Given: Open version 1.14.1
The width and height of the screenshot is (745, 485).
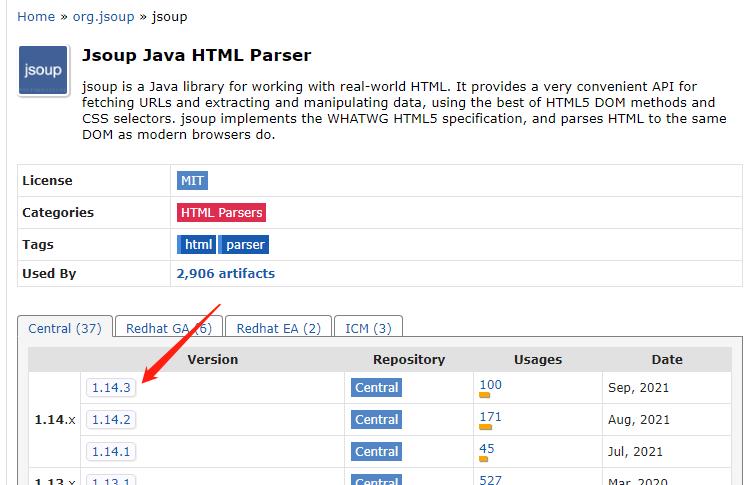Looking at the screenshot, I should tap(111, 451).
